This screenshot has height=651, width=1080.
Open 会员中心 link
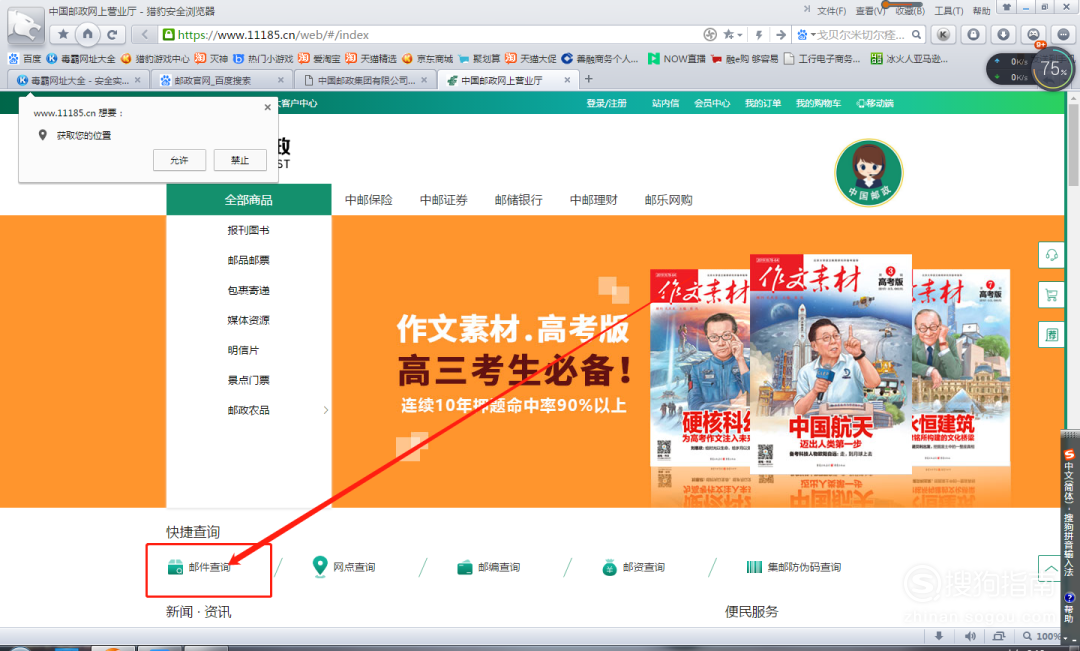click(x=712, y=103)
